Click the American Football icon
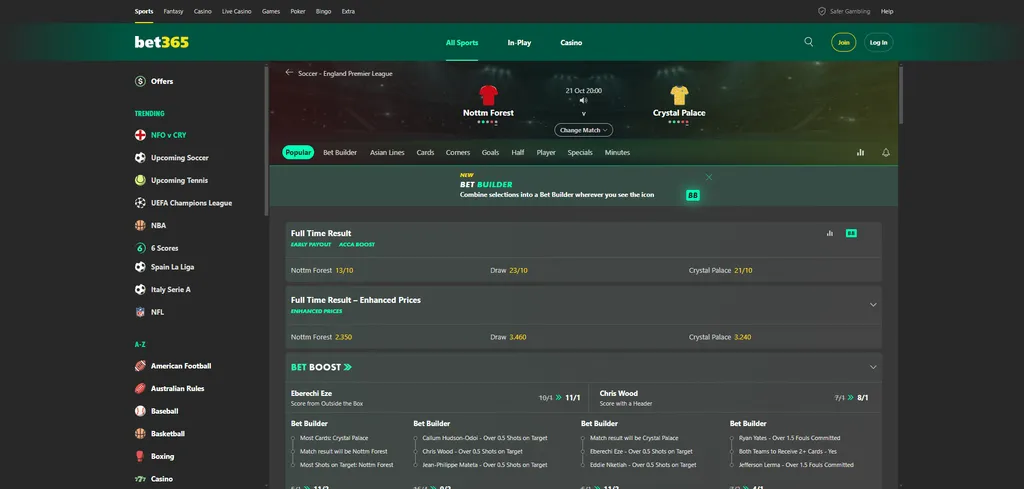 140,366
